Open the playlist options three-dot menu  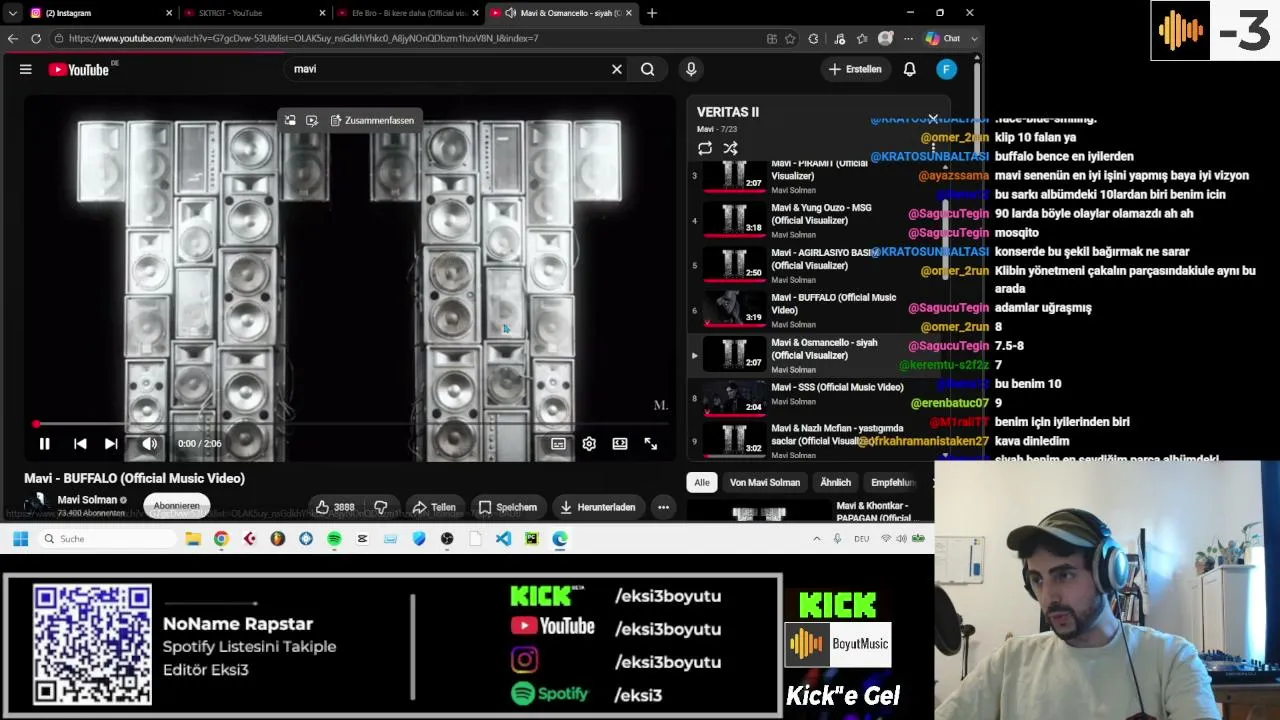pyautogui.click(x=933, y=148)
